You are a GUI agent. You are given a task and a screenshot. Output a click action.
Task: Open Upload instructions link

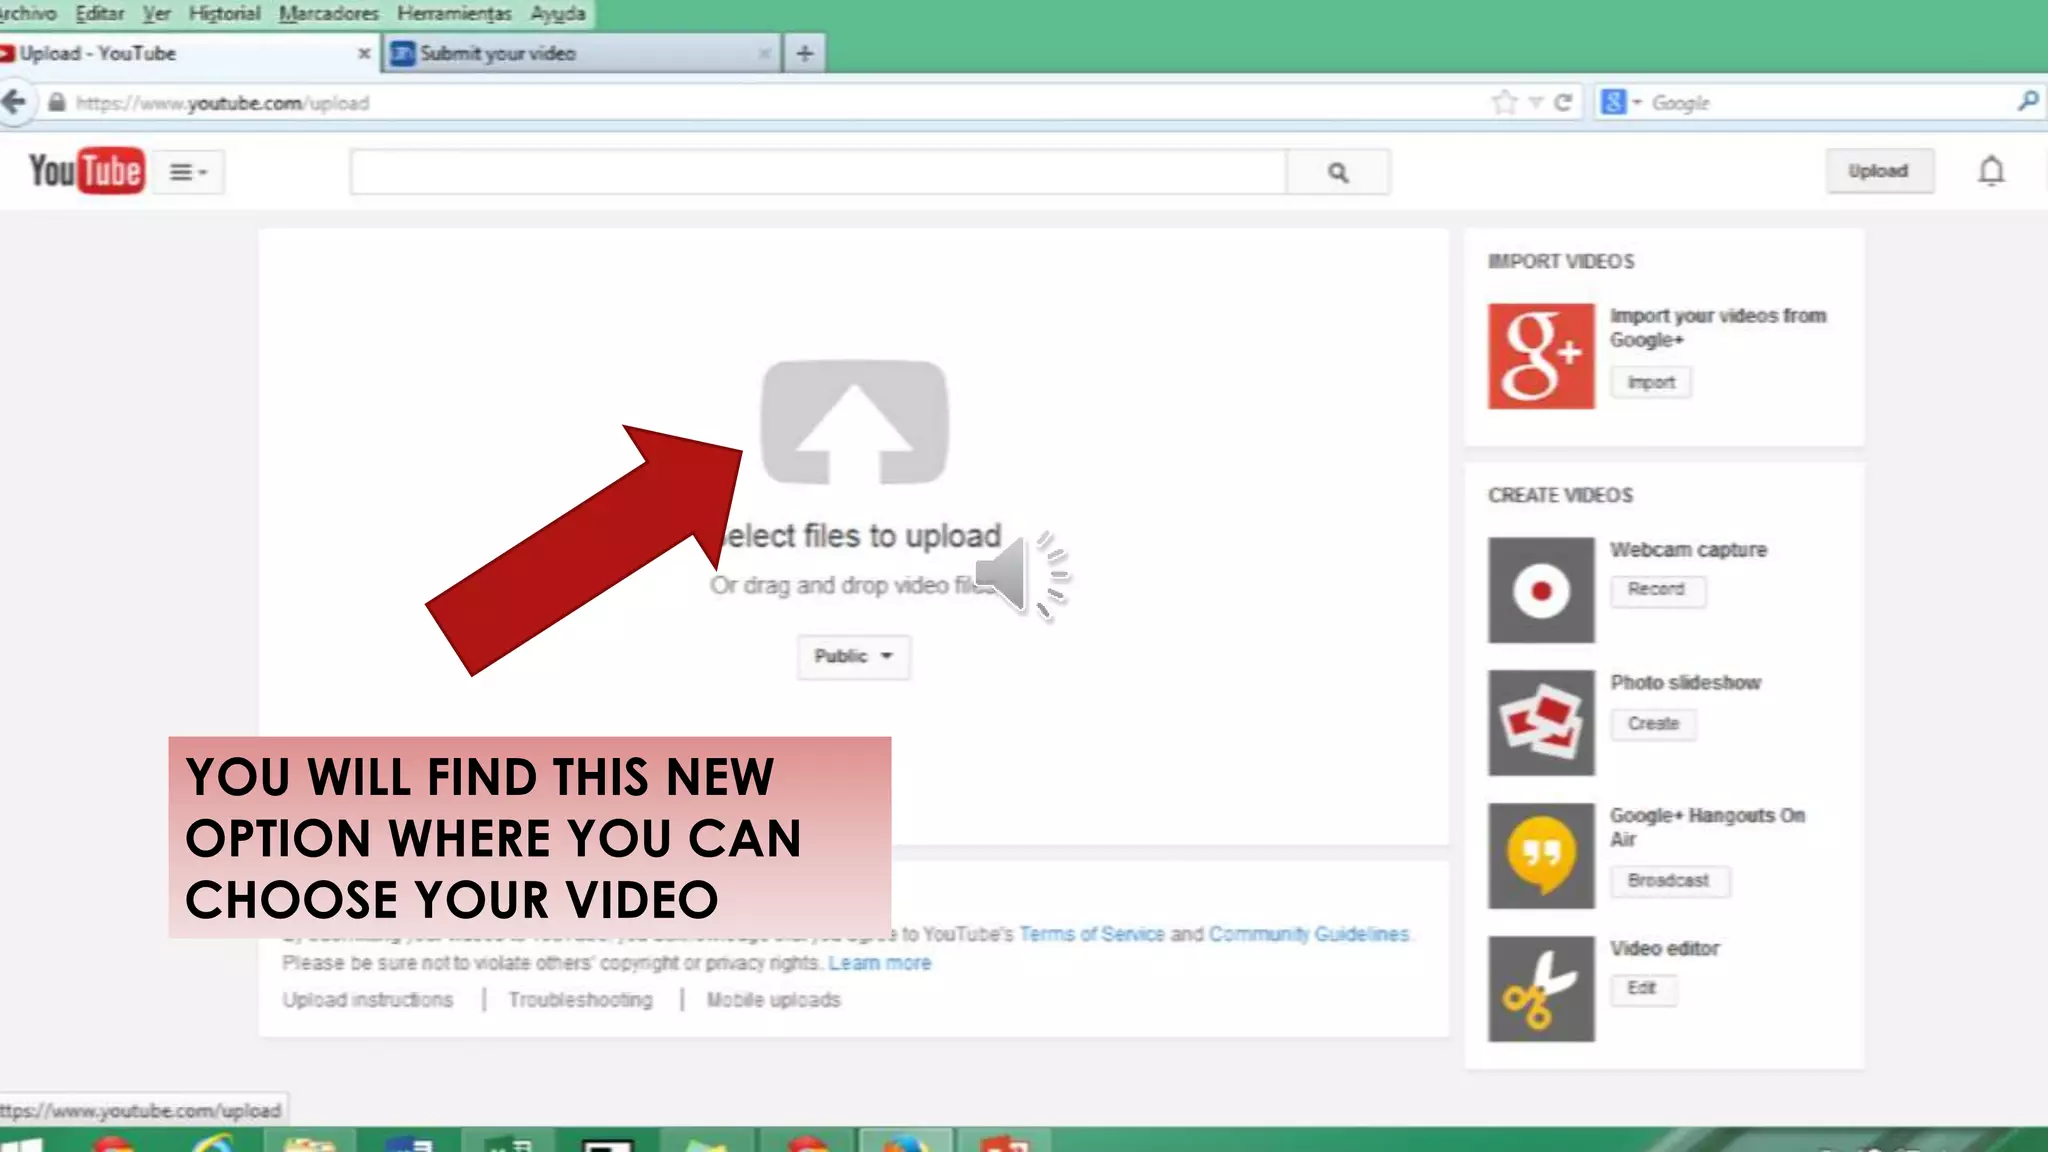coord(367,1000)
